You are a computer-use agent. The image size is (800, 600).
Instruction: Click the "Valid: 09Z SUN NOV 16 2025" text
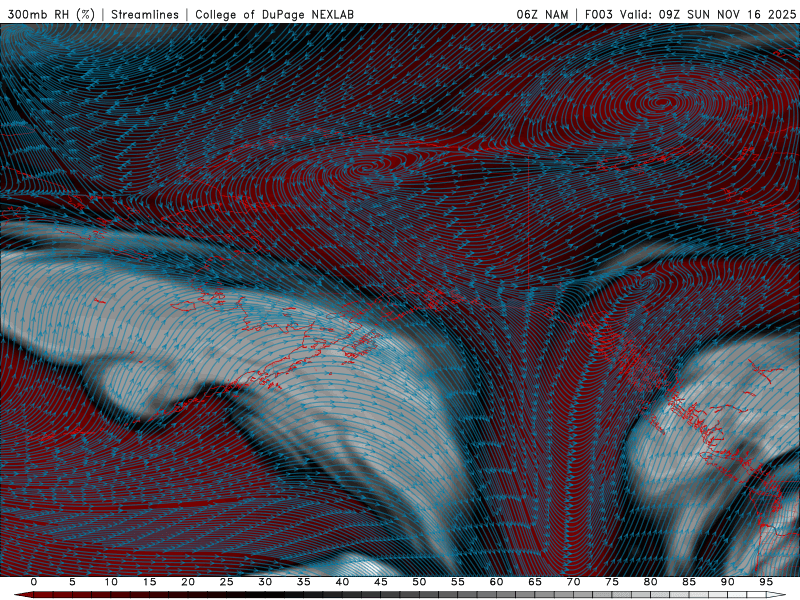pos(708,14)
